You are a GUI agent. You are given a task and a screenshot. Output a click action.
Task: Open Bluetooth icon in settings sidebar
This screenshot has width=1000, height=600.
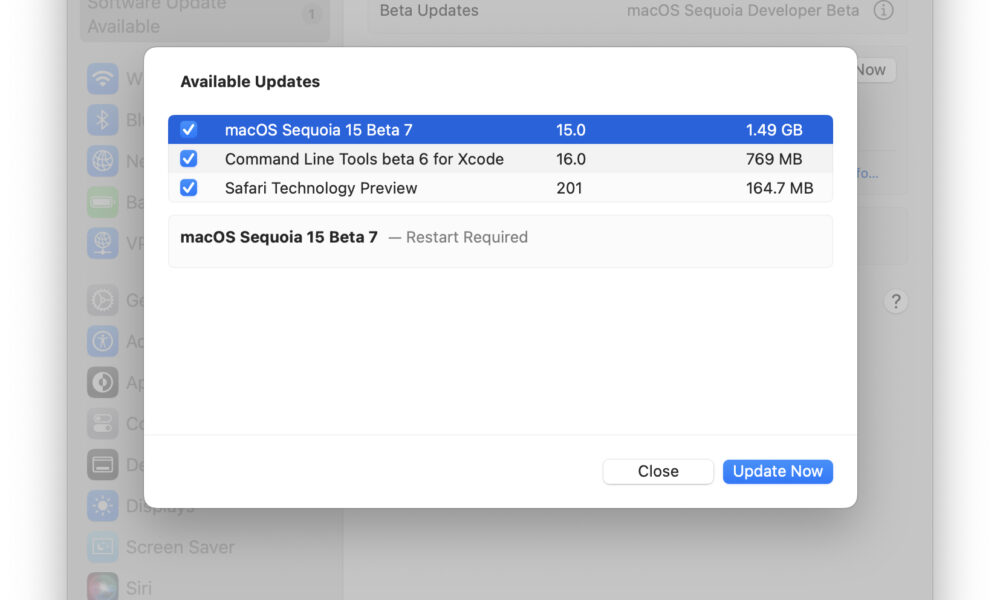(103, 120)
